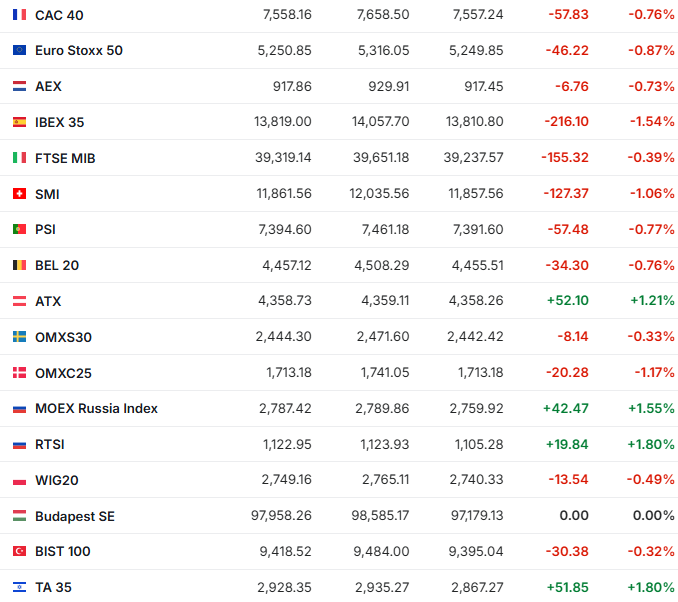Click the Switzerland flag icon beside SMI

[19, 194]
